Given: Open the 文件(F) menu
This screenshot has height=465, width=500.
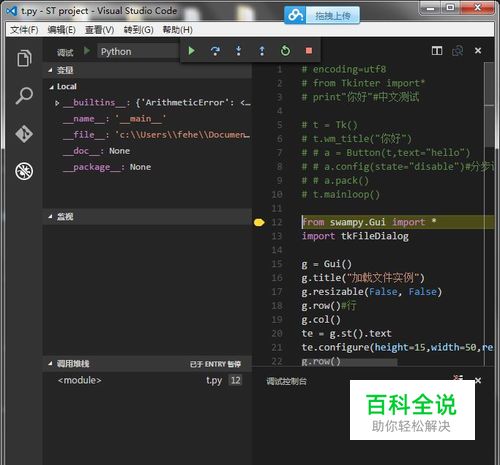Looking at the screenshot, I should tap(24, 30).
